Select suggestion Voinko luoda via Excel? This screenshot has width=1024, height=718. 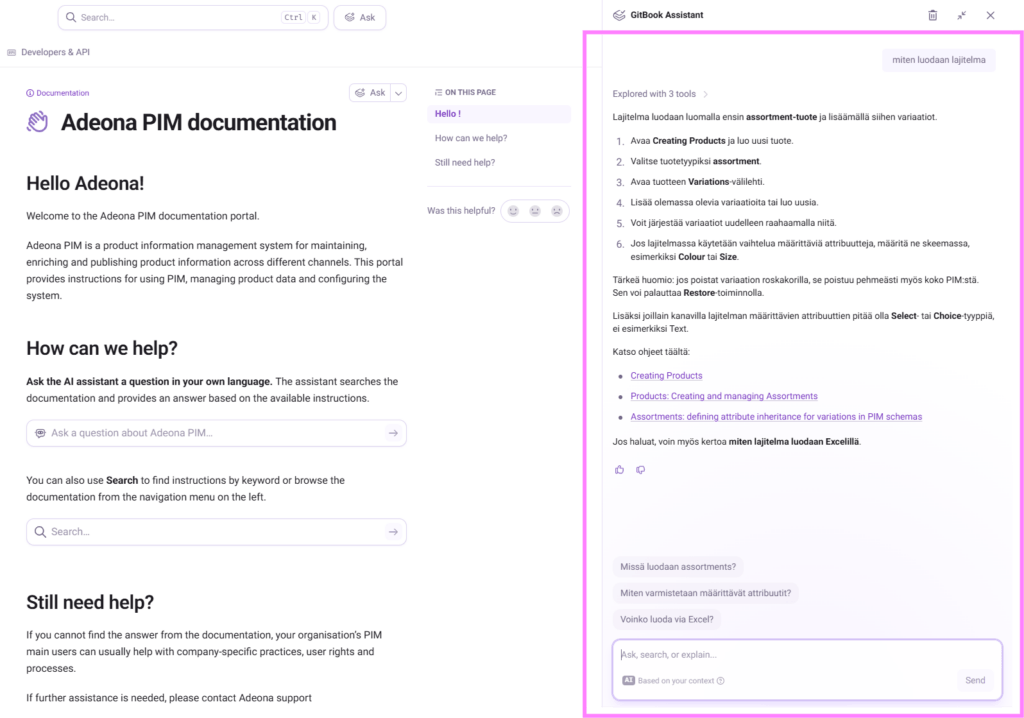[x=667, y=619]
